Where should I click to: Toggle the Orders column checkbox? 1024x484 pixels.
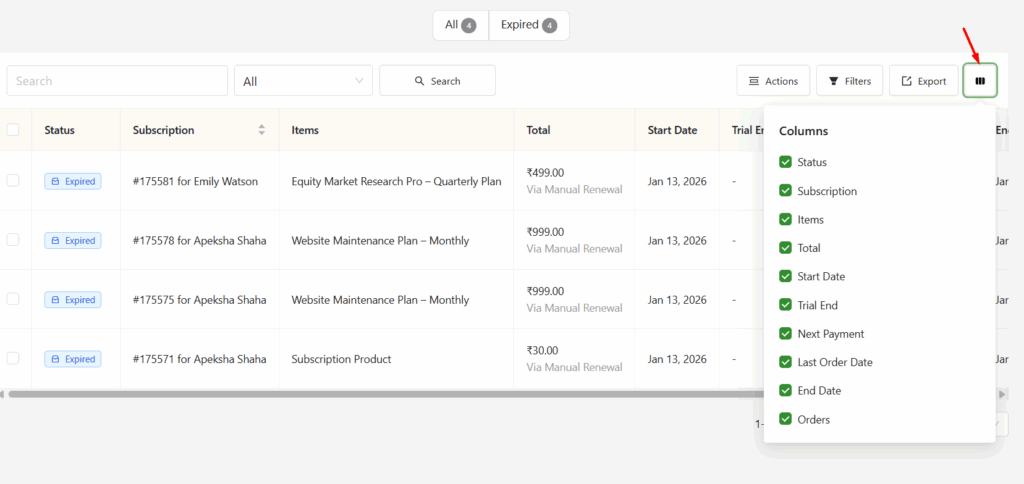(x=786, y=419)
